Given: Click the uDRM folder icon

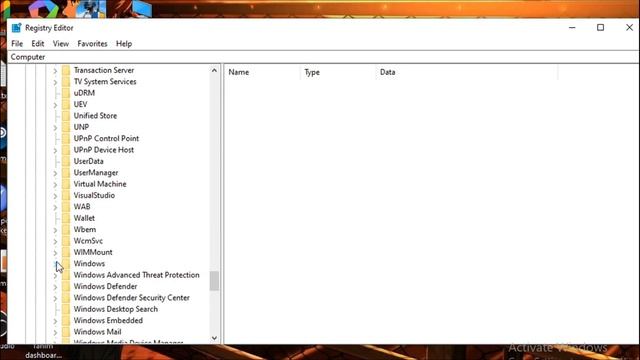Looking at the screenshot, I should pos(66,93).
